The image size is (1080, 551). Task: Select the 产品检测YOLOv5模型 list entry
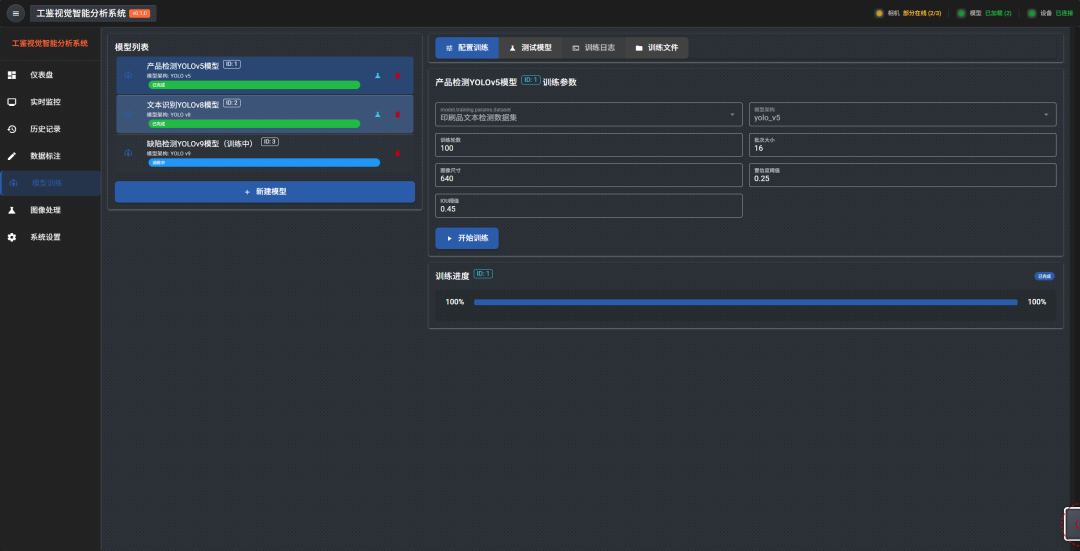(264, 75)
